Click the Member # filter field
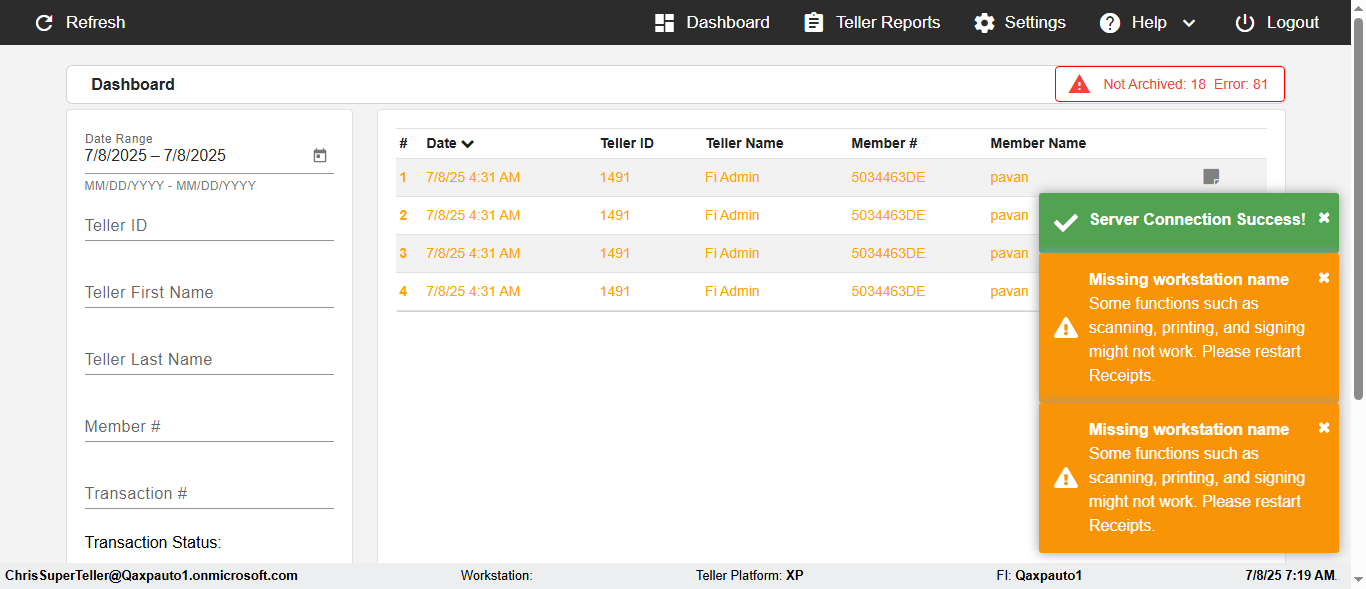The image size is (1366, 589). pyautogui.click(x=208, y=427)
